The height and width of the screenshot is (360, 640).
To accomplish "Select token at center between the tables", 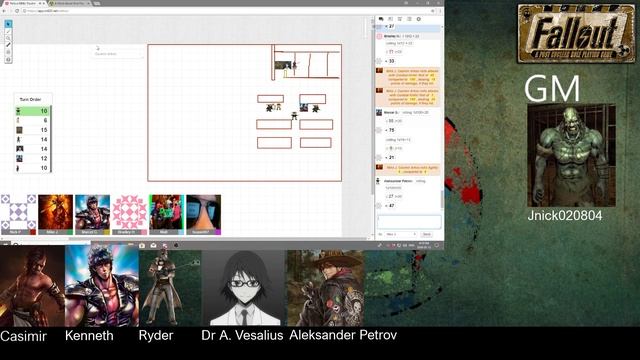I will [294, 116].
